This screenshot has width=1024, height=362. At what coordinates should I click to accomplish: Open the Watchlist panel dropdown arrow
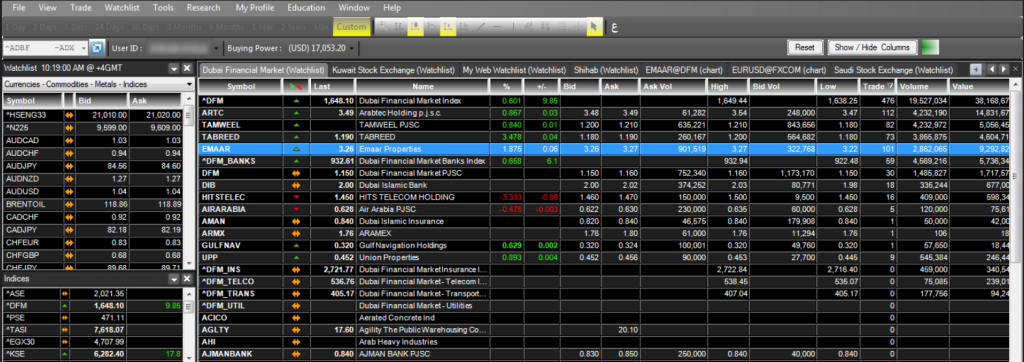click(174, 68)
